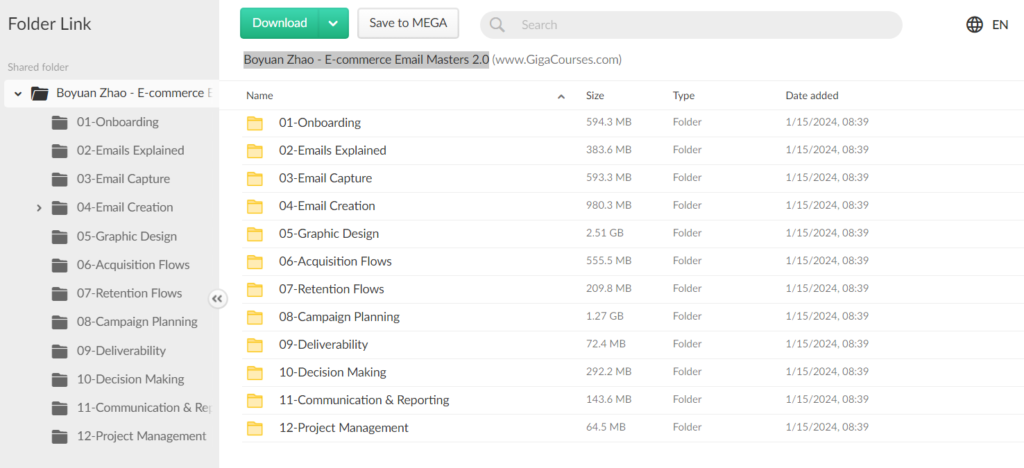
Task: Sort by the Size column header
Action: [595, 95]
